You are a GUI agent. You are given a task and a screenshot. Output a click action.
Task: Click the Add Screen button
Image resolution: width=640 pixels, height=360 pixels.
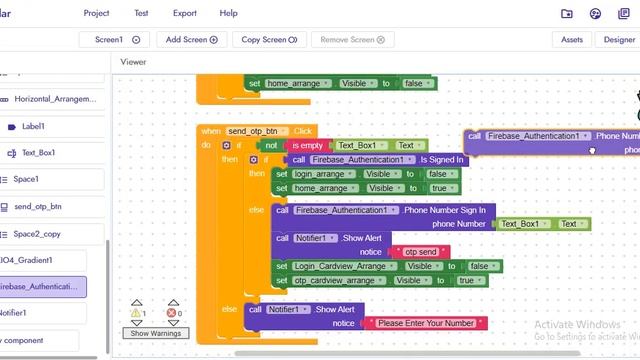(x=191, y=40)
